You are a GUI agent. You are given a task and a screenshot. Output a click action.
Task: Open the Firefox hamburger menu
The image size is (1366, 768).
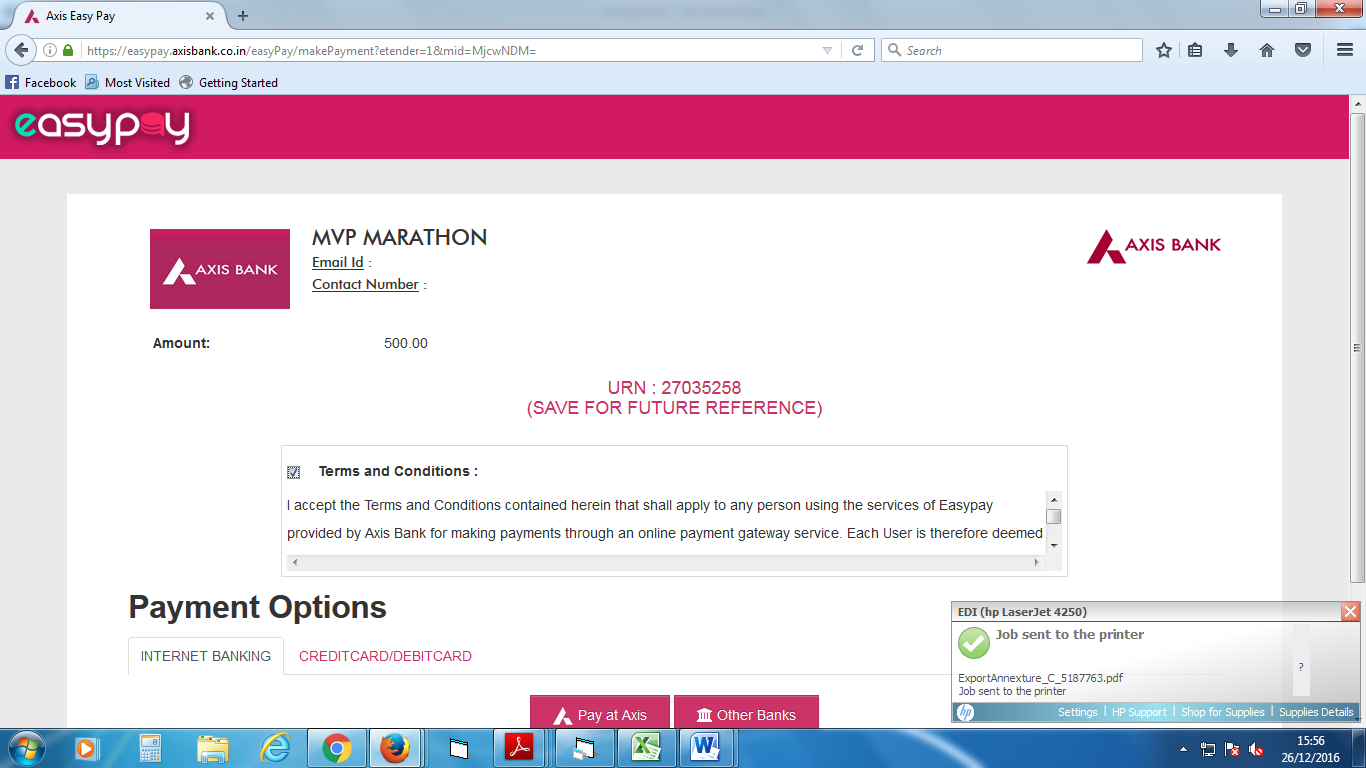[1345, 50]
